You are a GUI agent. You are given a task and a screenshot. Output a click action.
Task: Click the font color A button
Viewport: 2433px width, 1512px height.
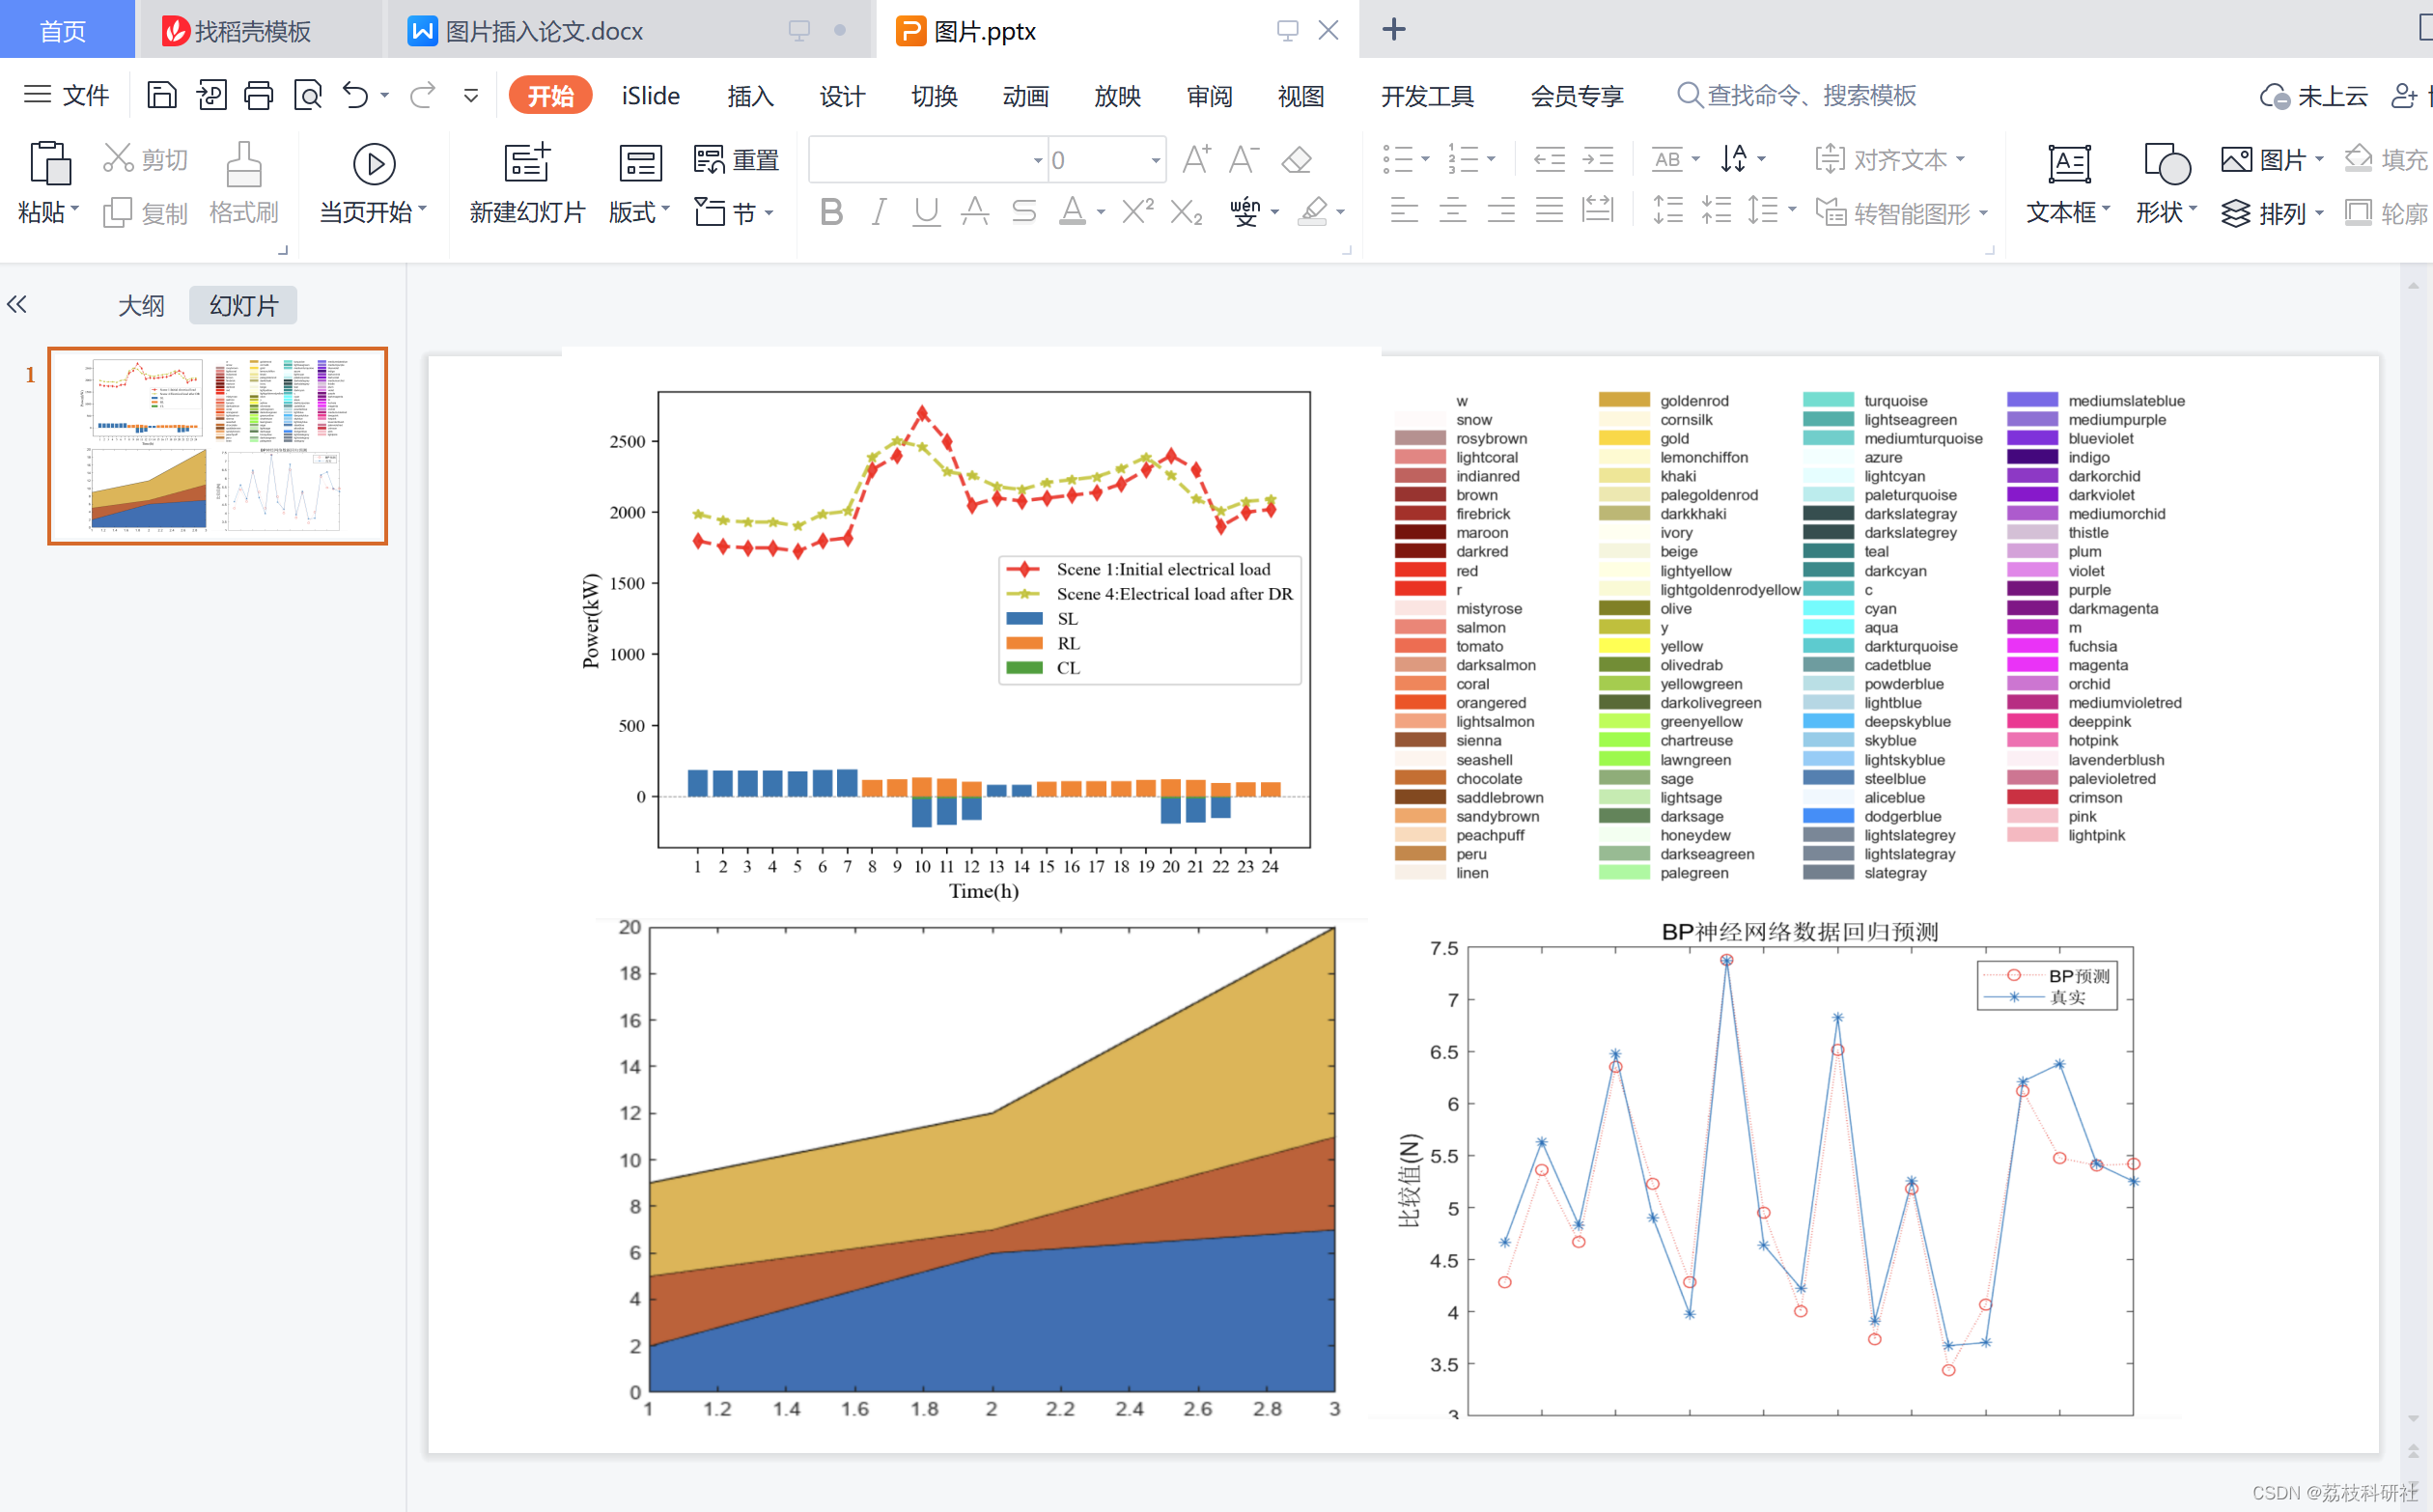(1072, 212)
